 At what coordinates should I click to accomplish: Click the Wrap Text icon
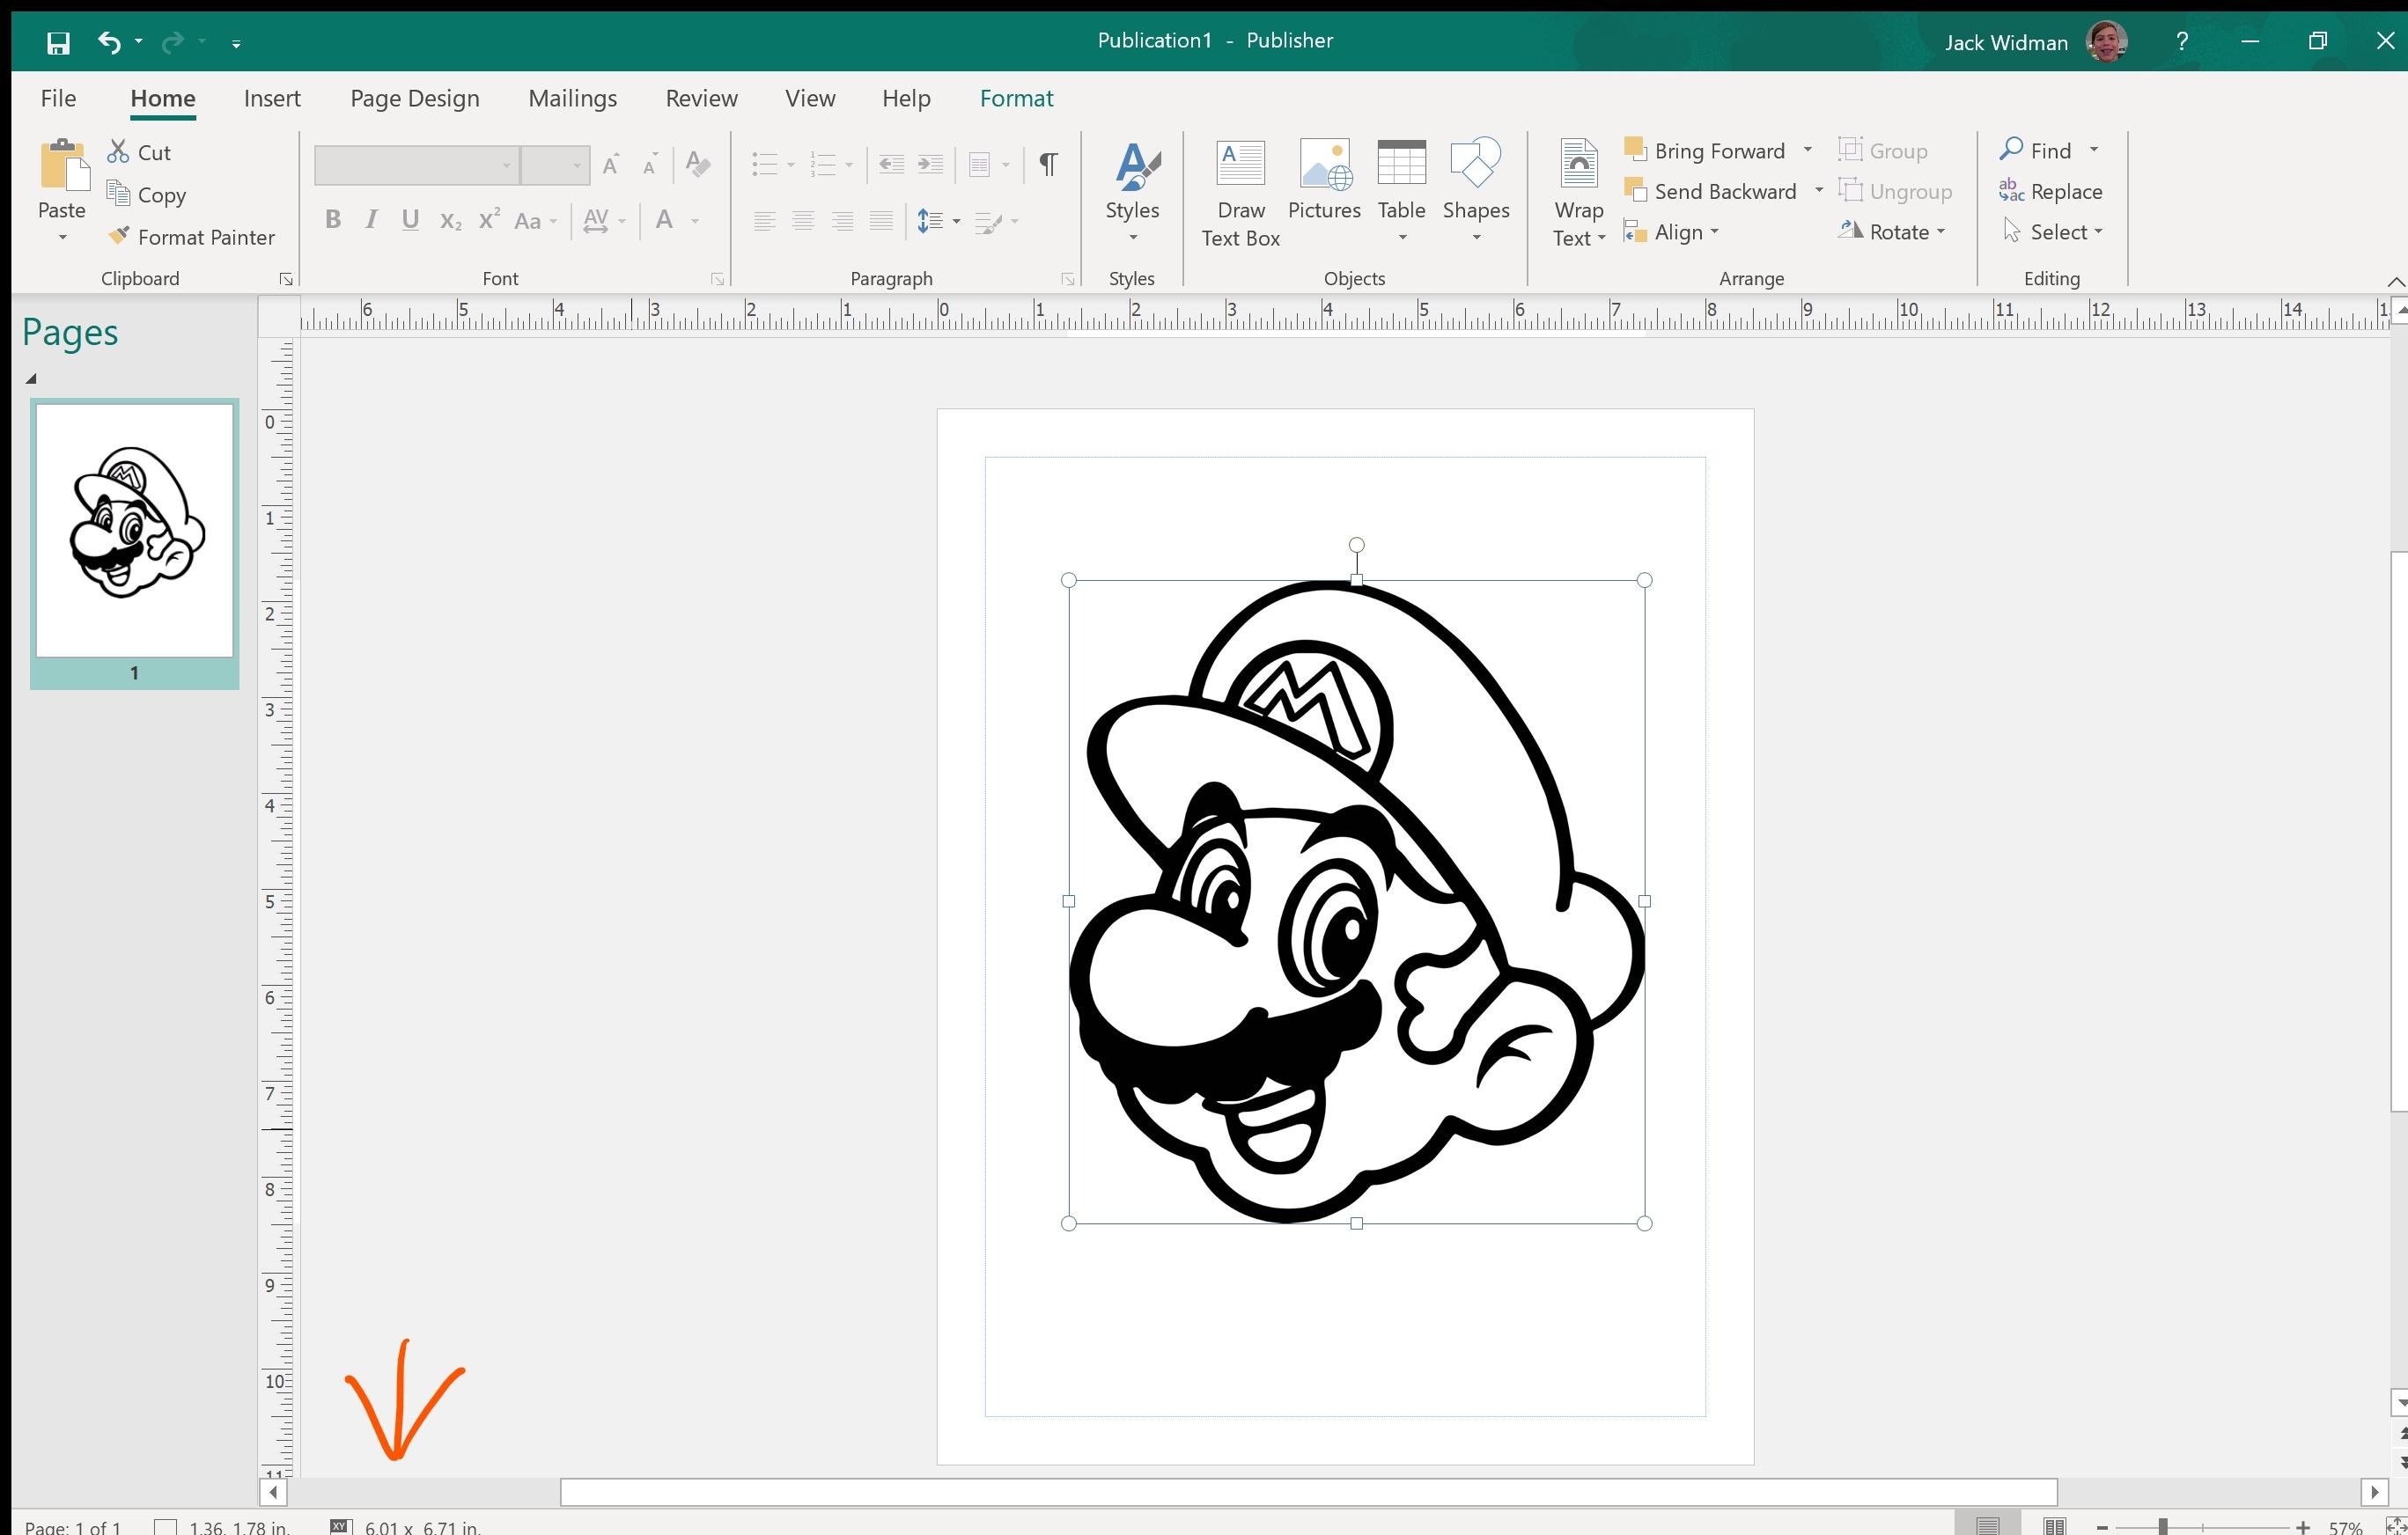(x=1578, y=163)
